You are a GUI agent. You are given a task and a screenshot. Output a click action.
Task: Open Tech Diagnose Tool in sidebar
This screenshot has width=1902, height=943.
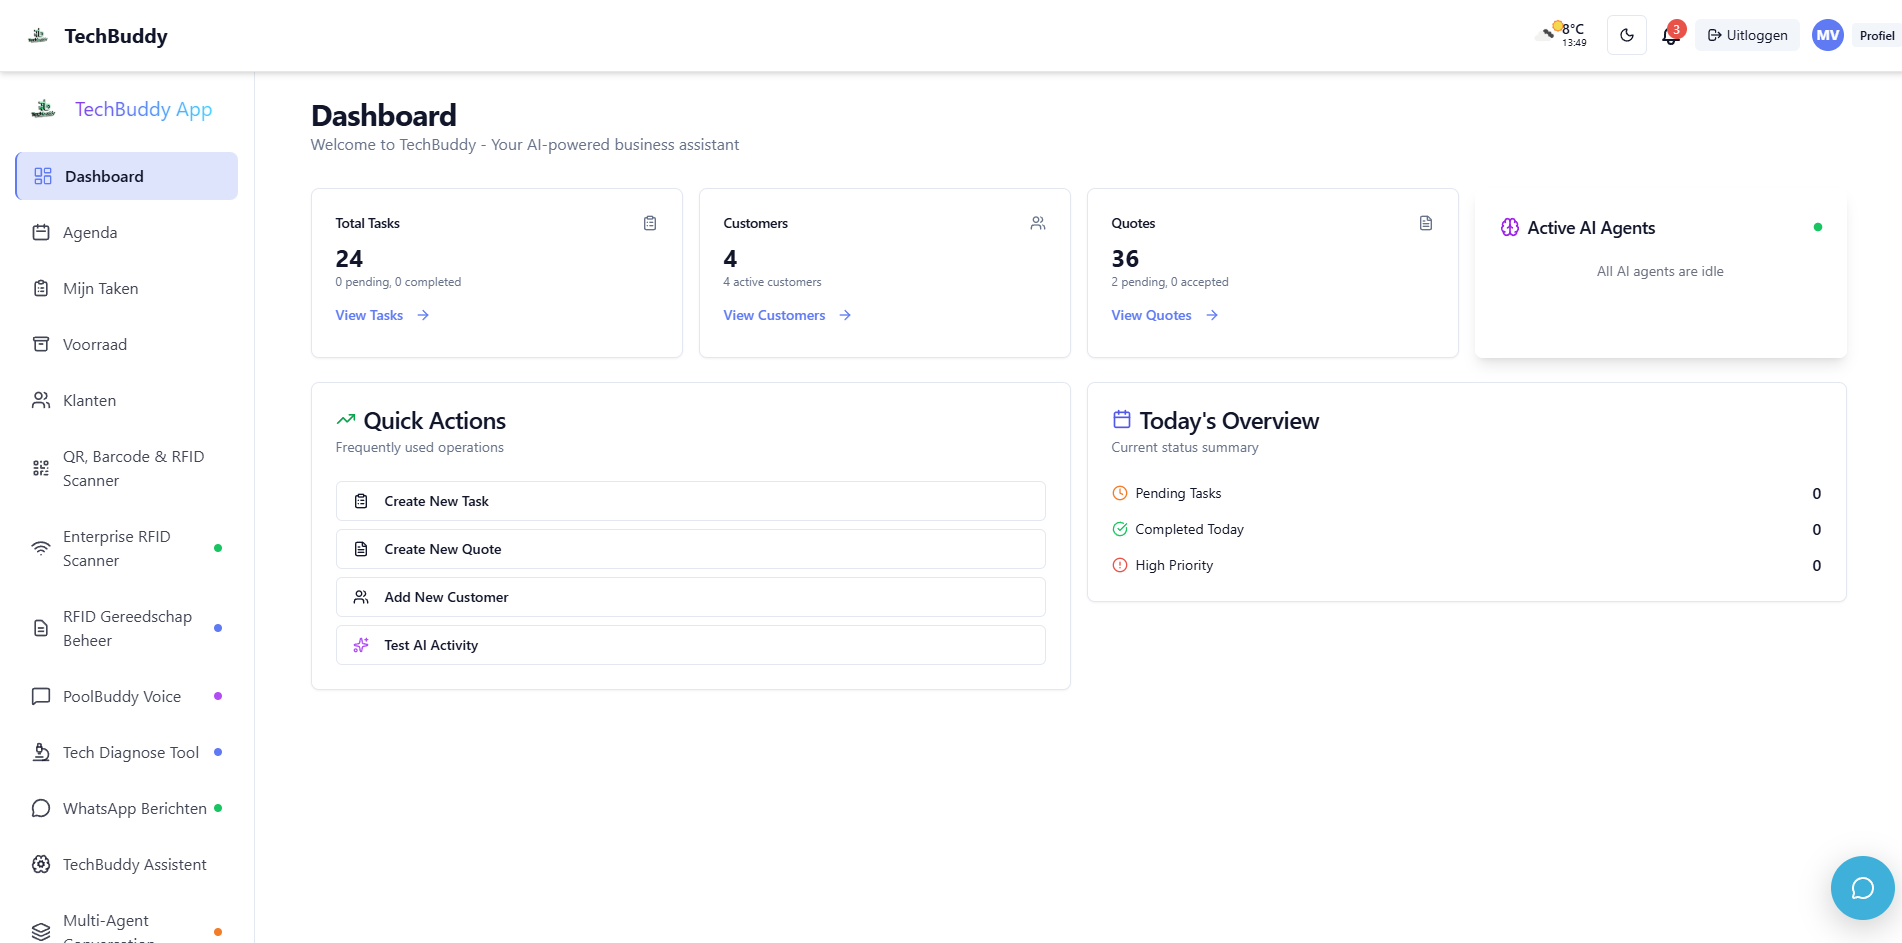[127, 752]
